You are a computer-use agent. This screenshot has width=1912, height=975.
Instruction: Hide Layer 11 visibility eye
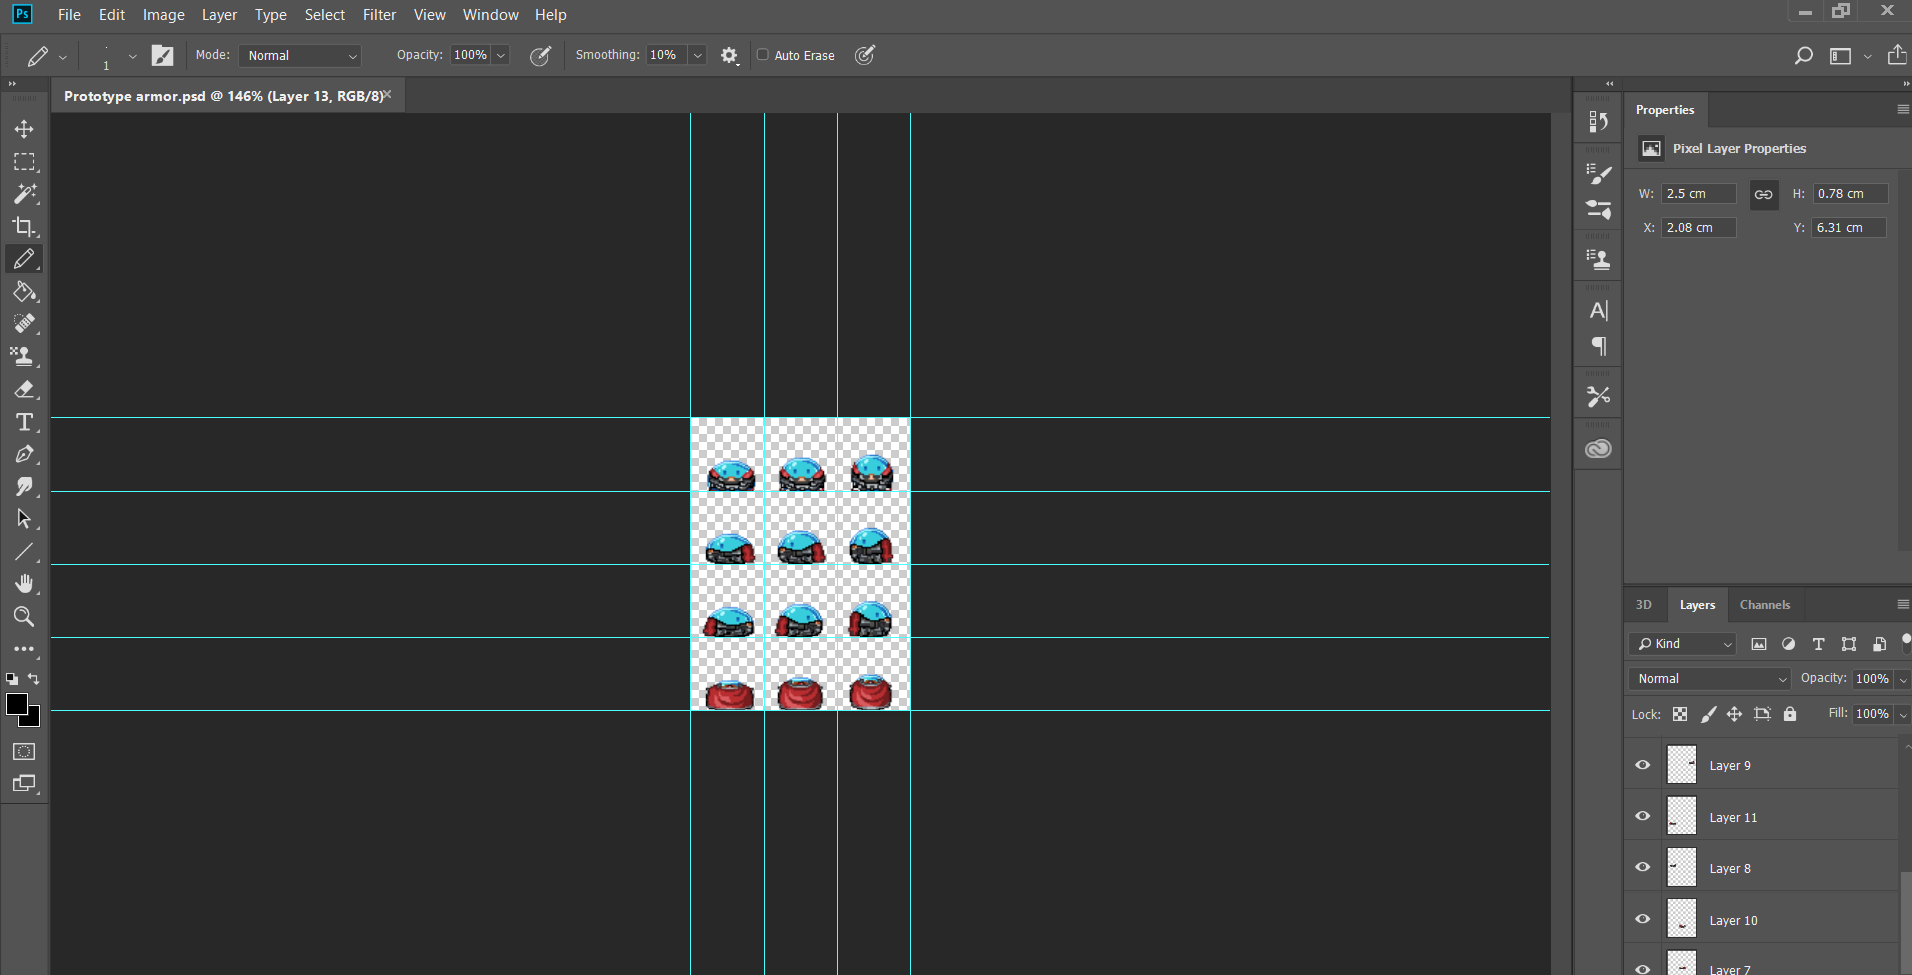(x=1642, y=816)
